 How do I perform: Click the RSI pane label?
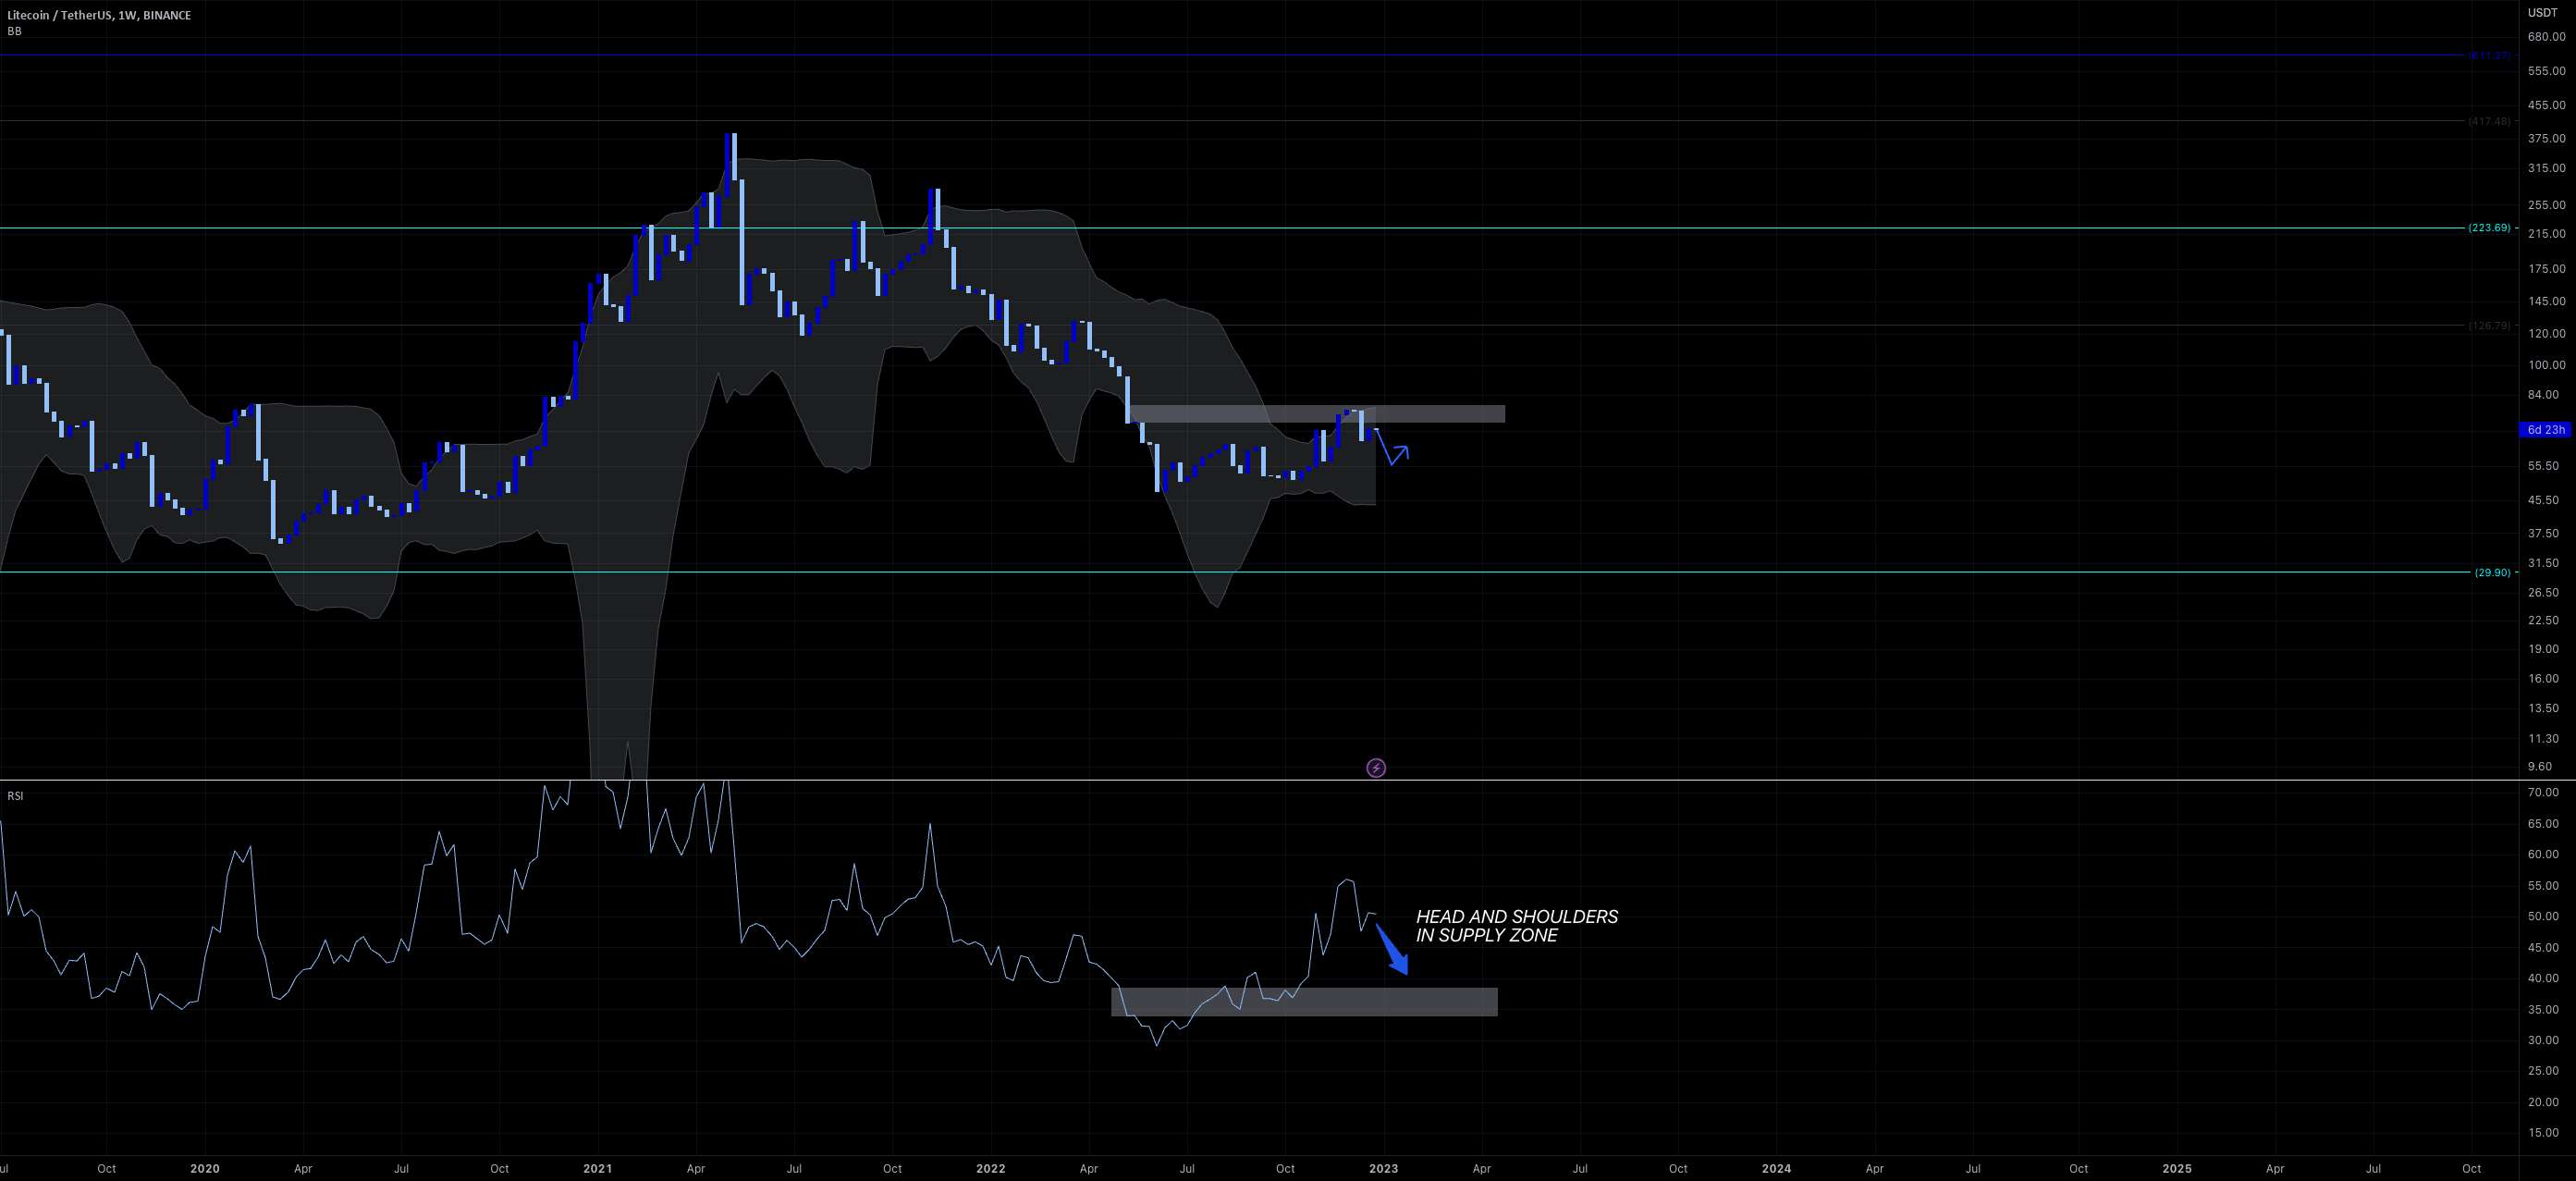click(x=15, y=796)
